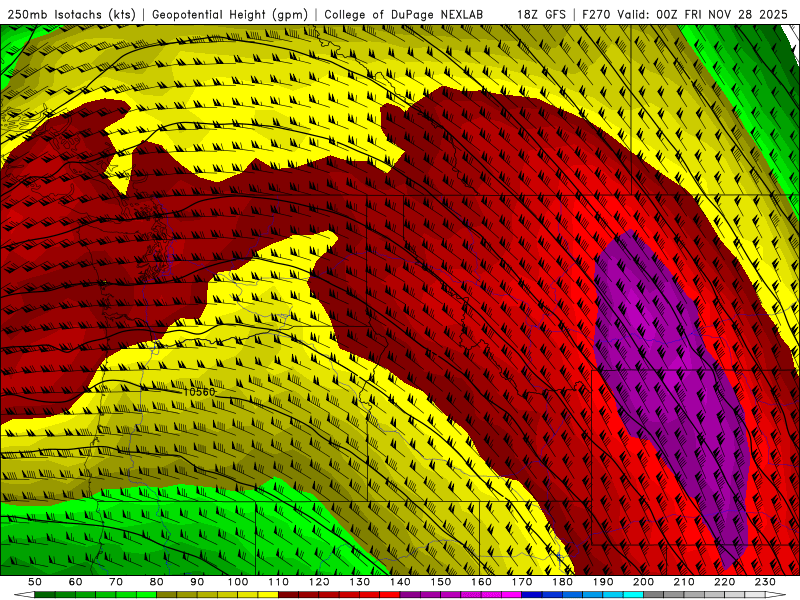Click the legend value 50
800x600 pixels.
[x=35, y=582]
